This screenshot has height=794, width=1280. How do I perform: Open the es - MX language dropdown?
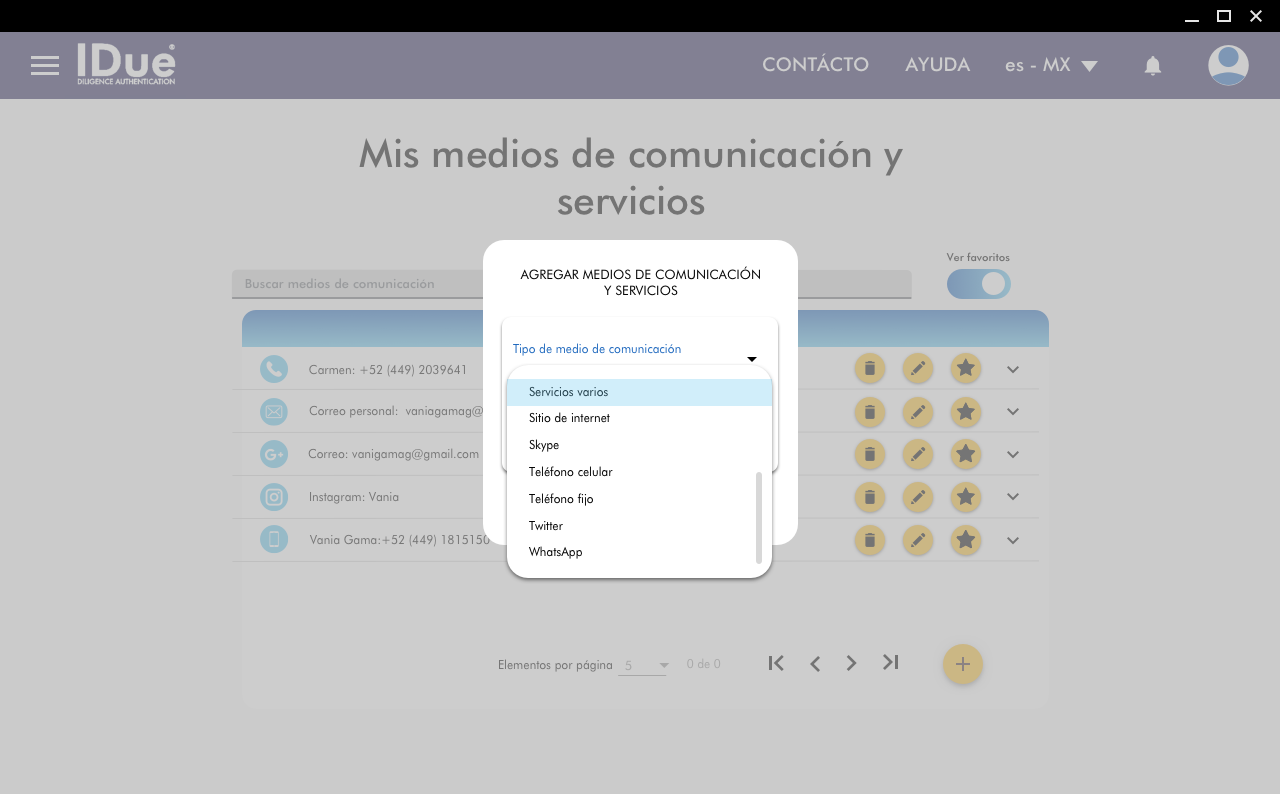coord(1051,65)
